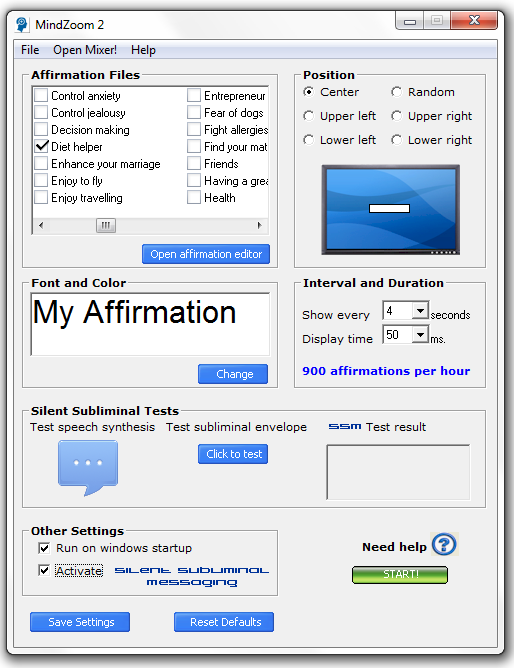514x668 pixels.
Task: Select the Center position radio button
Action: (309, 92)
